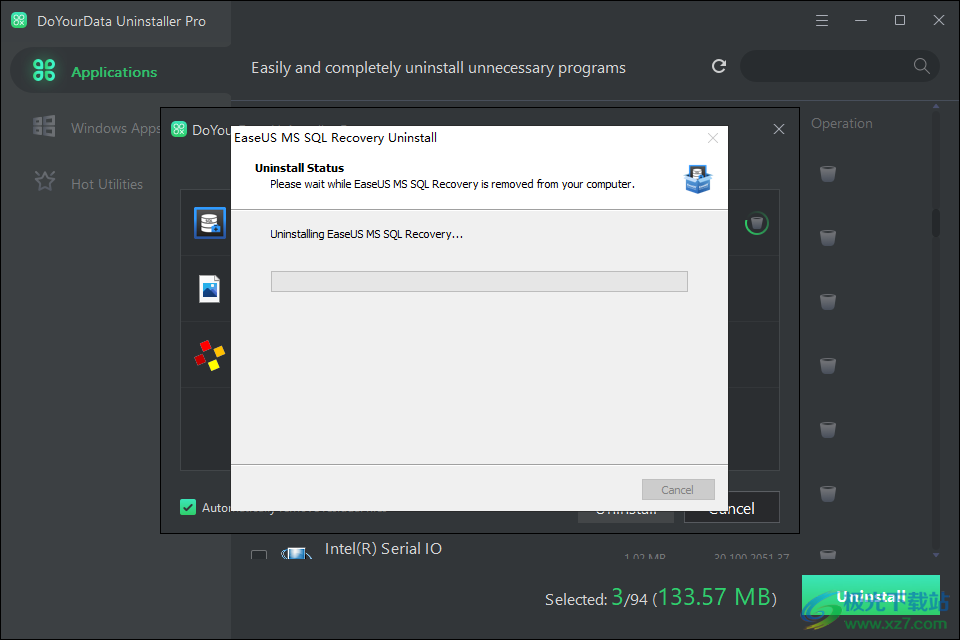Click the search magnifier icon
Screen dimensions: 960x640
pos(921,66)
